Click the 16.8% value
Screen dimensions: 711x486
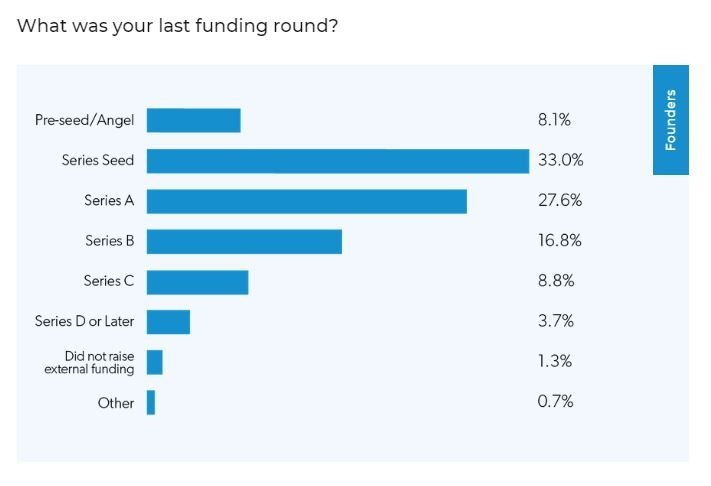point(560,240)
